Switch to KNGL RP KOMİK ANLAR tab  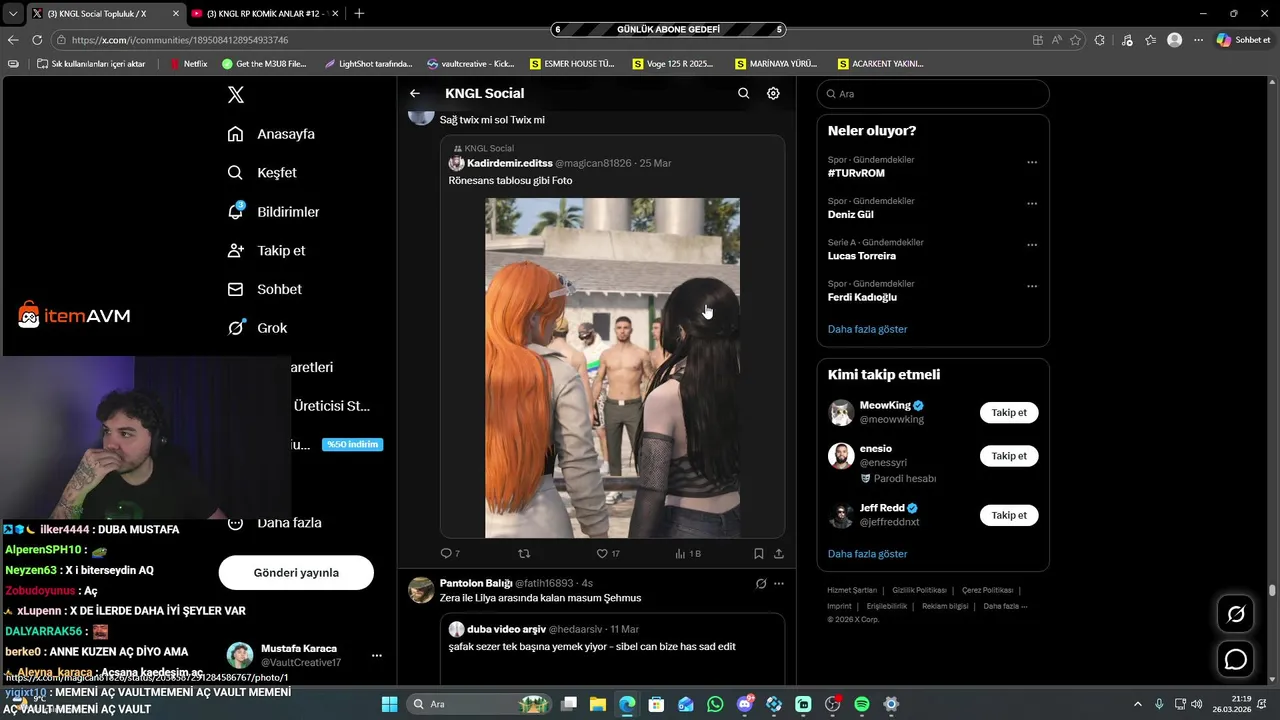(x=263, y=14)
